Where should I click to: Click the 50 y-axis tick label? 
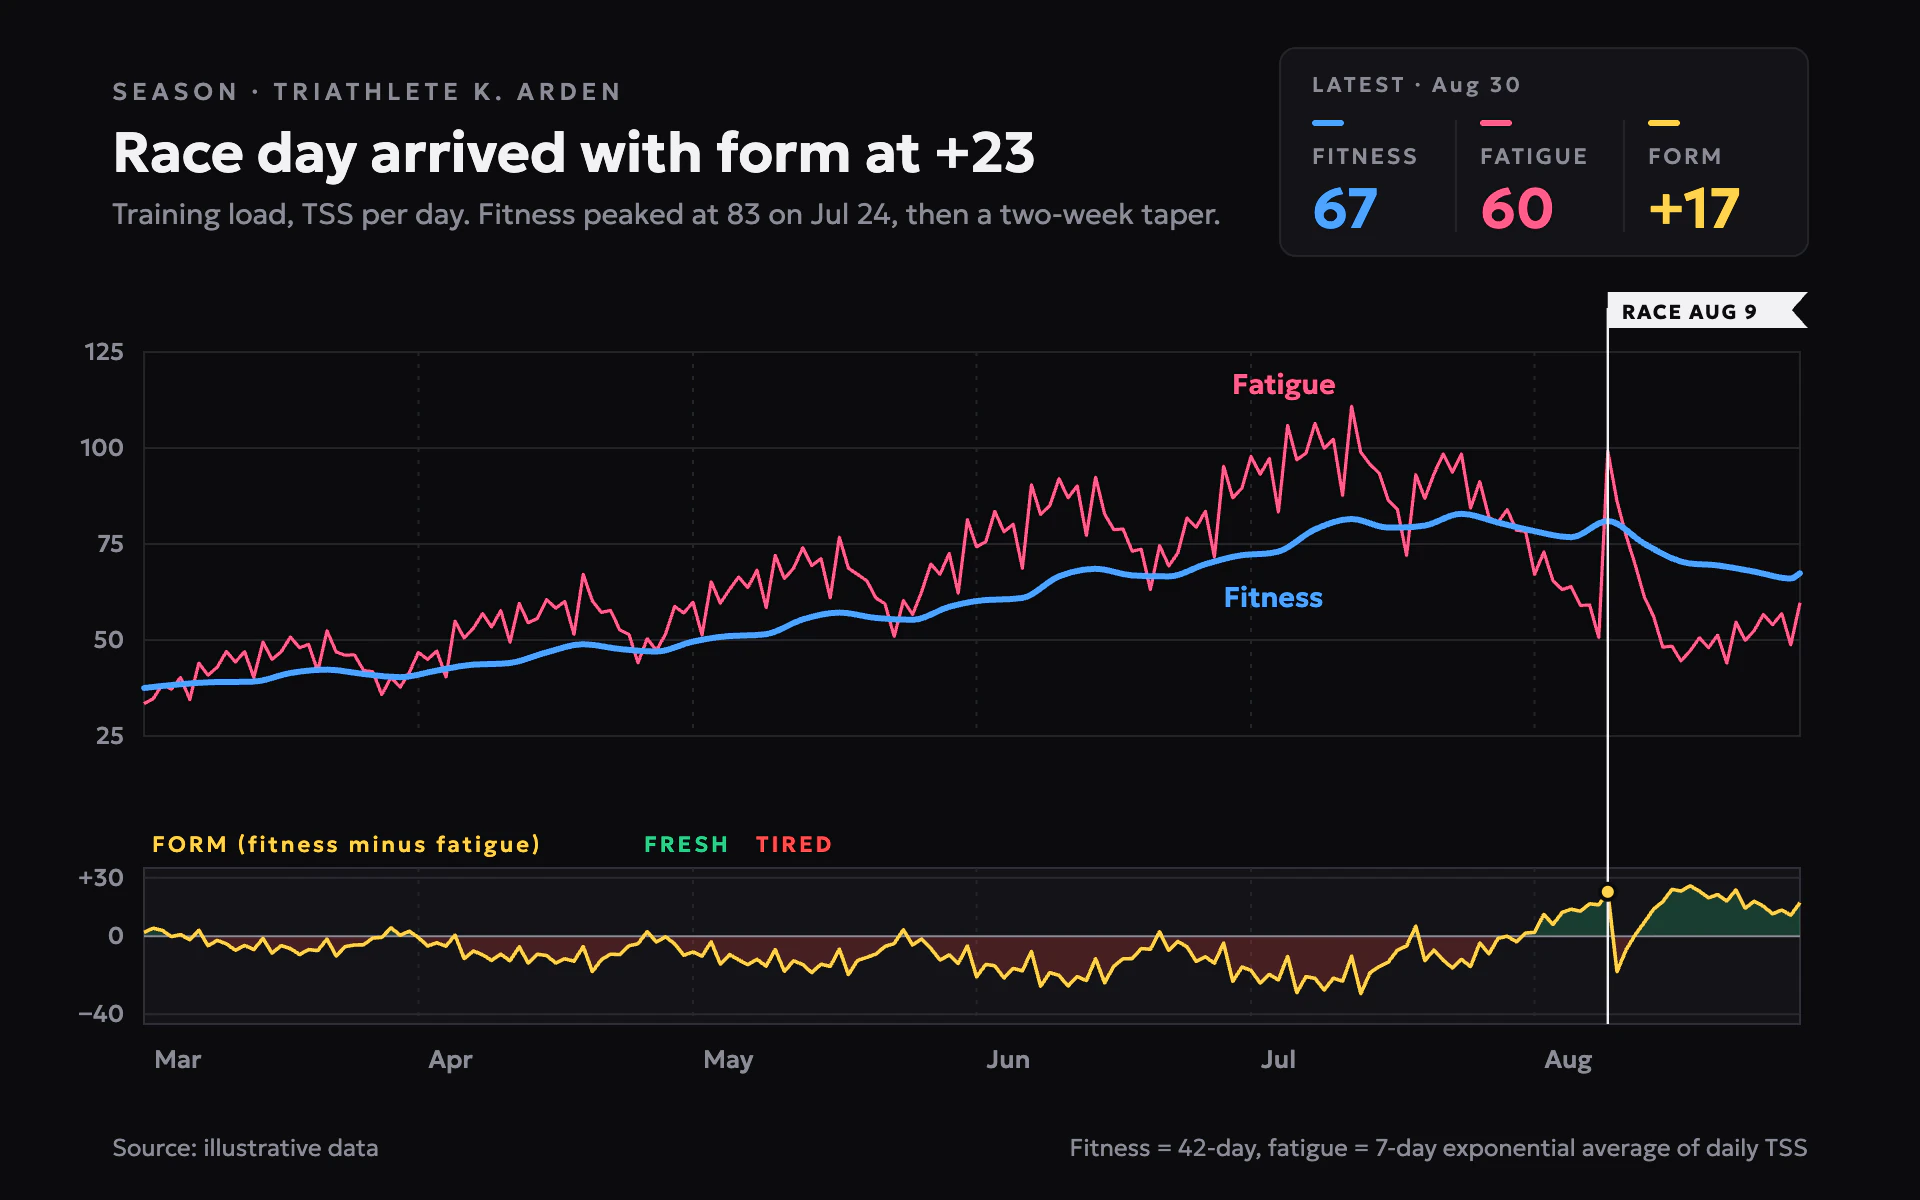click(109, 640)
